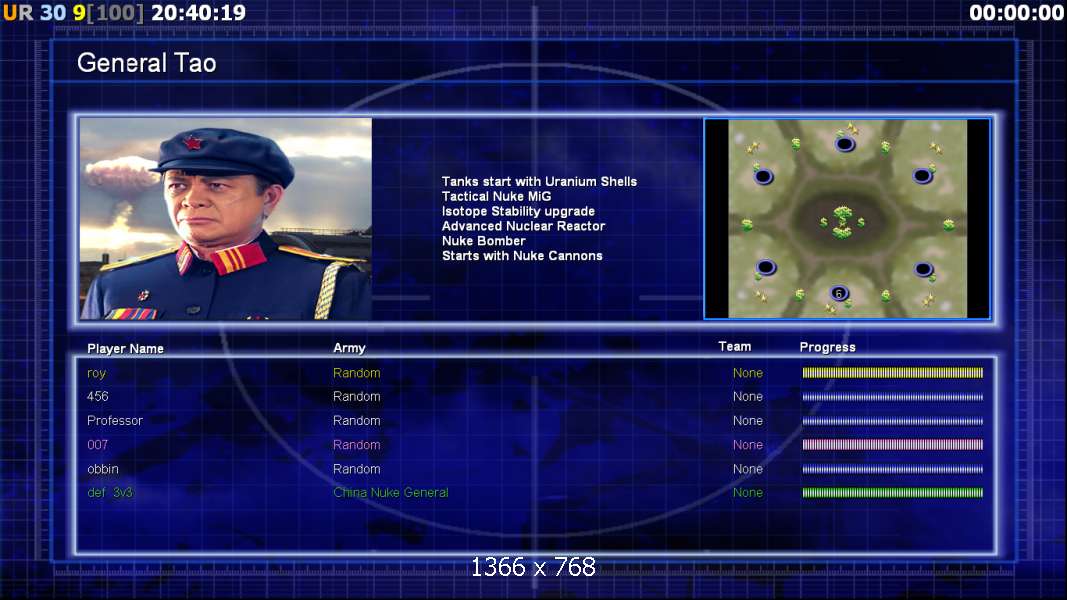The height and width of the screenshot is (600, 1067).
Task: Select player name 007
Action: coord(97,444)
